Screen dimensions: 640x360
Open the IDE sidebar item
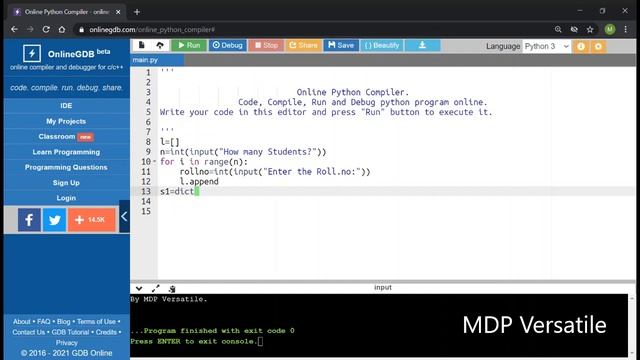[66, 106]
